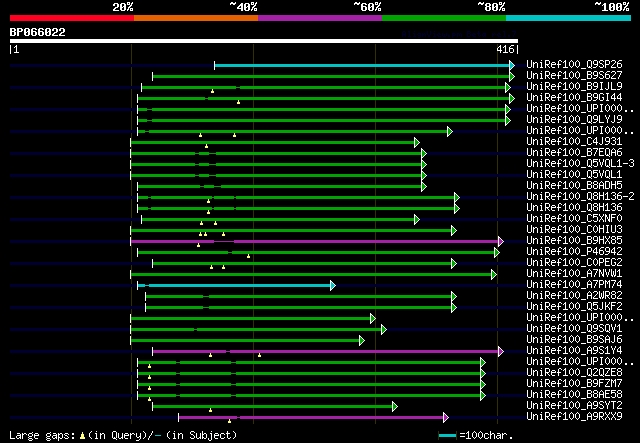Click the green alignment bar for A7NVW1
The width and height of the screenshot is (640, 443).
pyautogui.click(x=311, y=275)
